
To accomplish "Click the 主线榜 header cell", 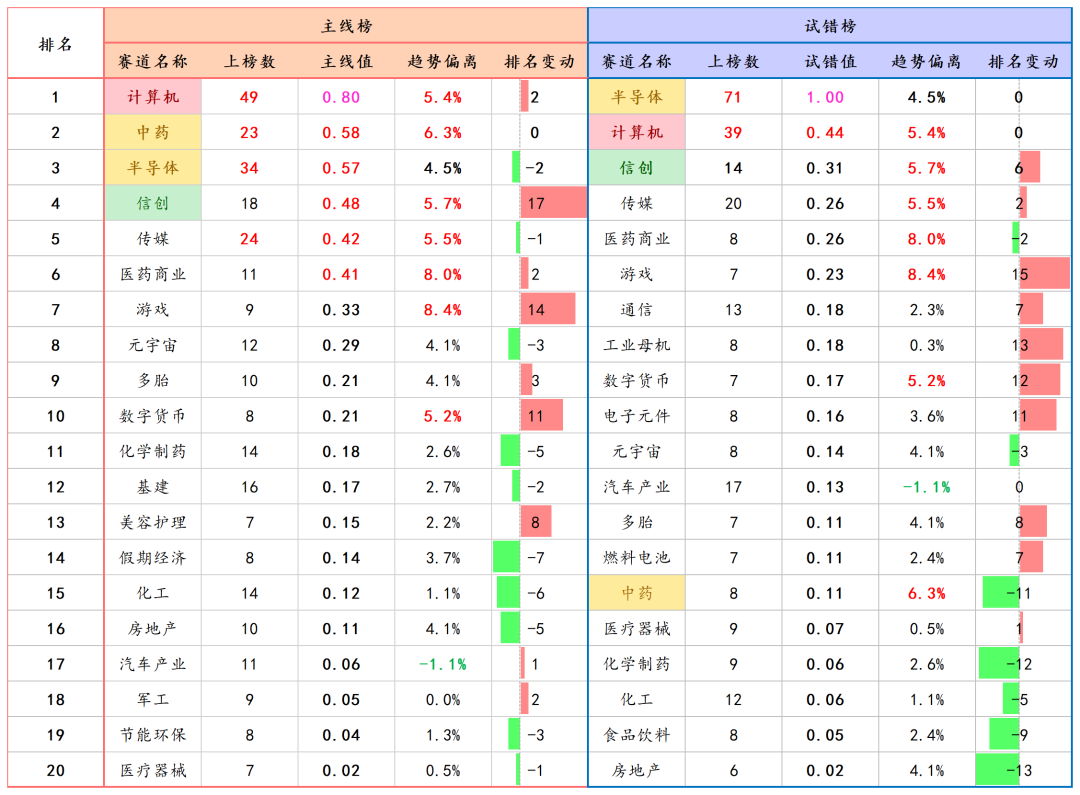I will (x=345, y=26).
